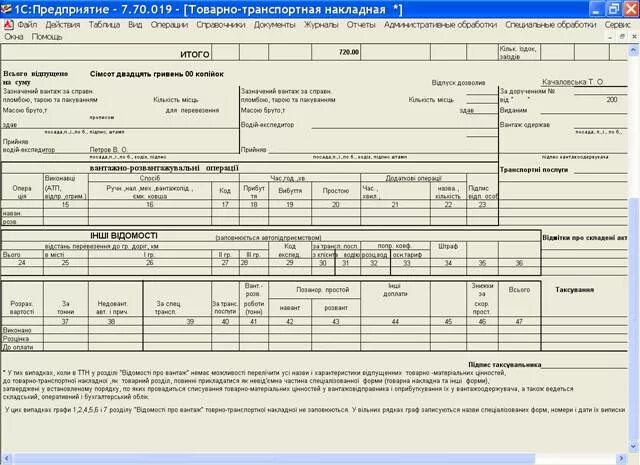The image size is (640, 465).
Task: Click text Сімсот двадцять гривень 00 копійок
Action: (157, 74)
